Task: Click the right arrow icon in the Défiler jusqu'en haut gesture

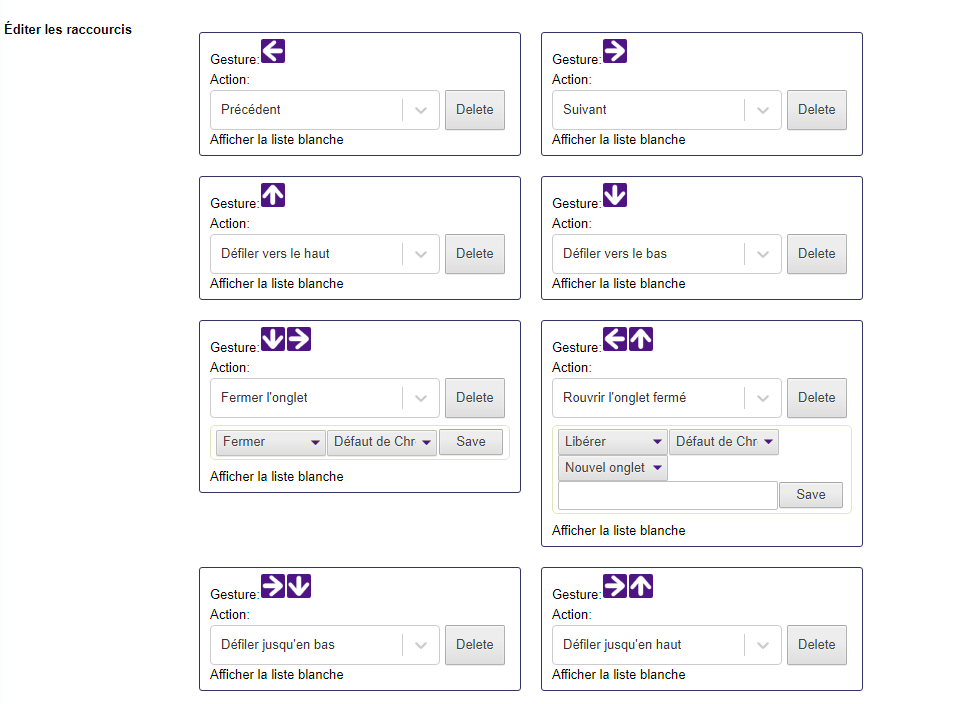Action: click(615, 586)
